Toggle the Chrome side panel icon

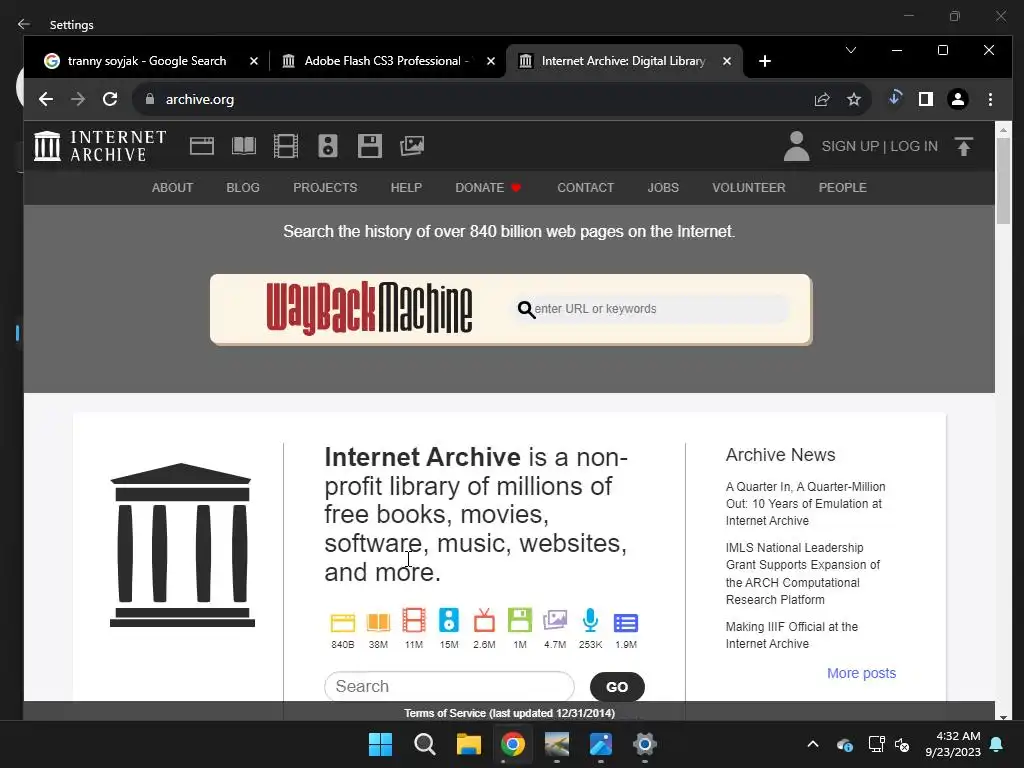point(925,99)
